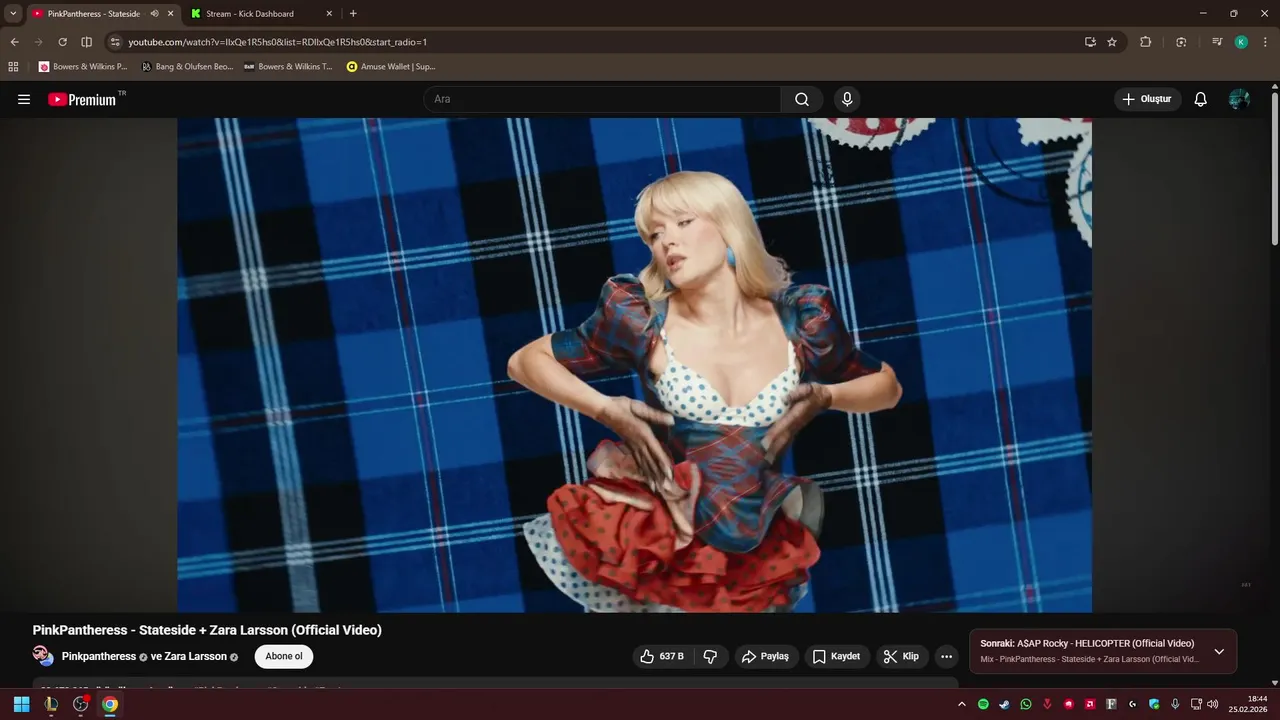Open Chrome three-dot menu
The width and height of the screenshot is (1280, 720).
tap(1265, 42)
